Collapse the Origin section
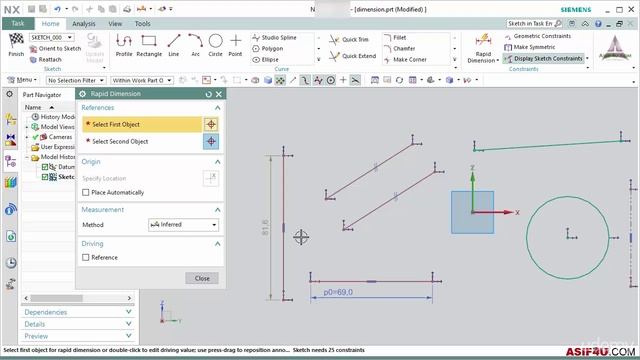640x360 pixels. tap(218, 162)
